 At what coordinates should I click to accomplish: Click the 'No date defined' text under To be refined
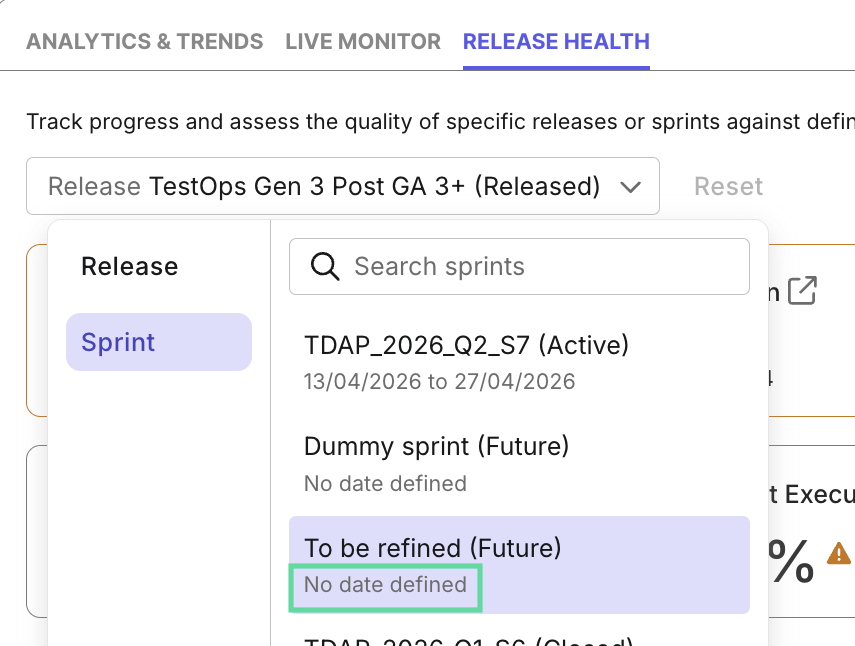pos(384,585)
